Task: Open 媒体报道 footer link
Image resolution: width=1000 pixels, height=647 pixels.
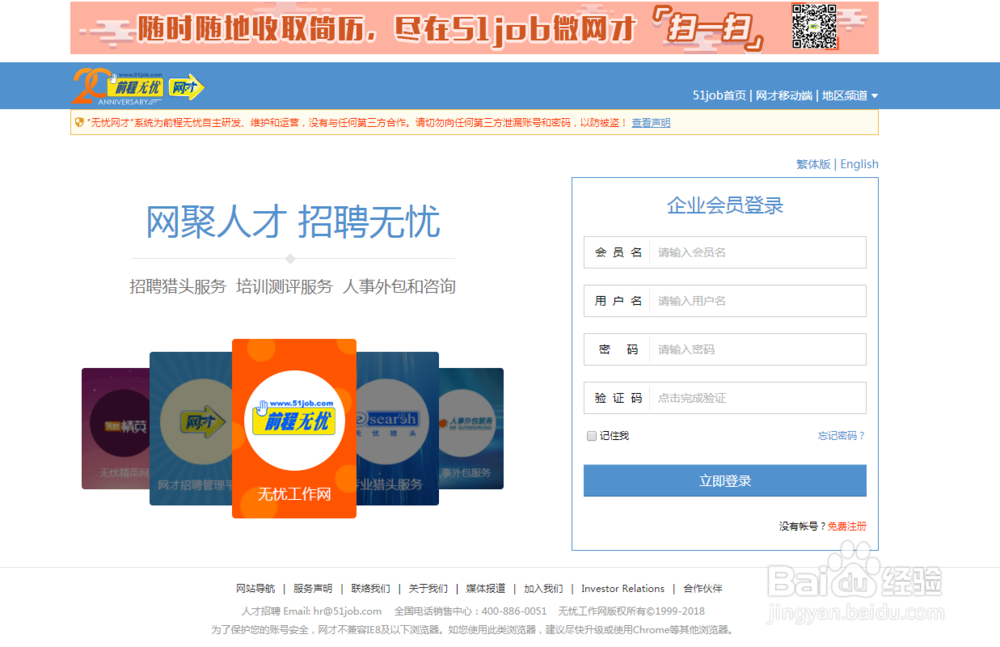Action: click(x=485, y=588)
